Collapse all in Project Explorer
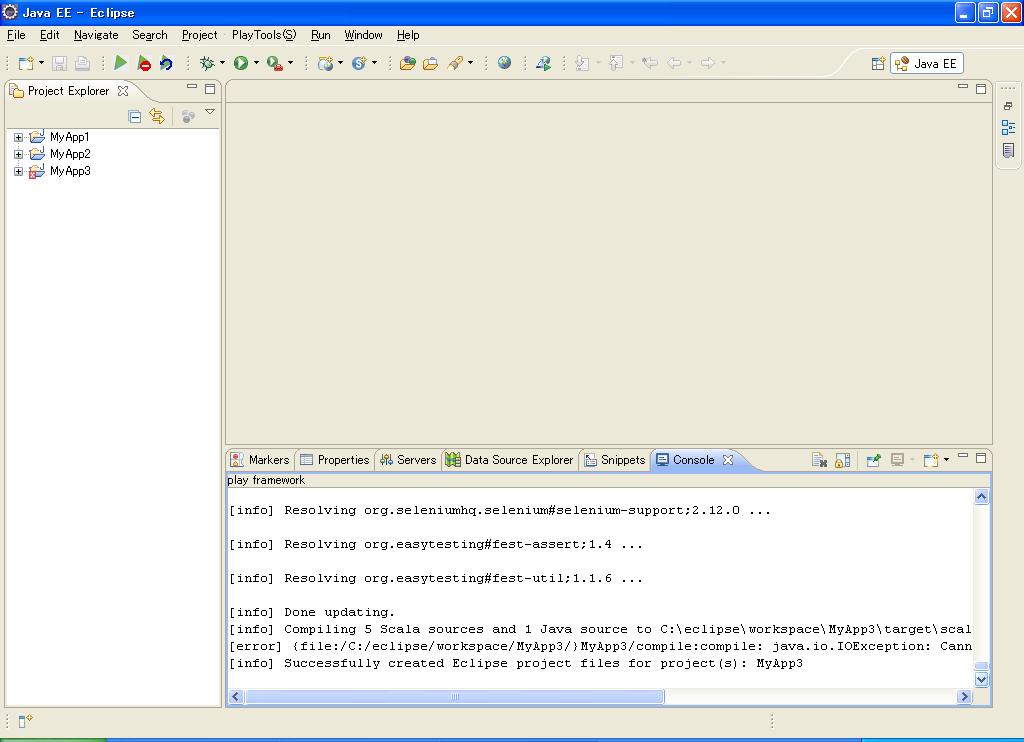The image size is (1024, 742). tap(135, 117)
